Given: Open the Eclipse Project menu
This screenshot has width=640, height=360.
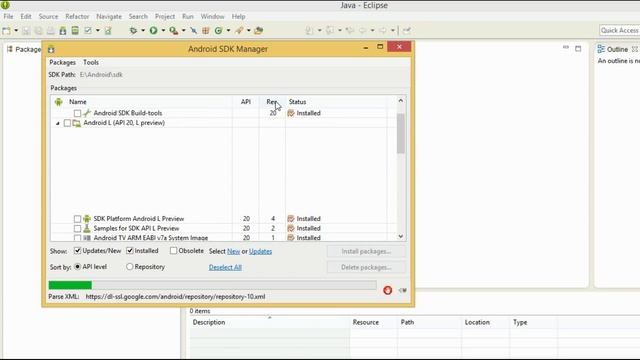Looking at the screenshot, I should pyautogui.click(x=165, y=17).
